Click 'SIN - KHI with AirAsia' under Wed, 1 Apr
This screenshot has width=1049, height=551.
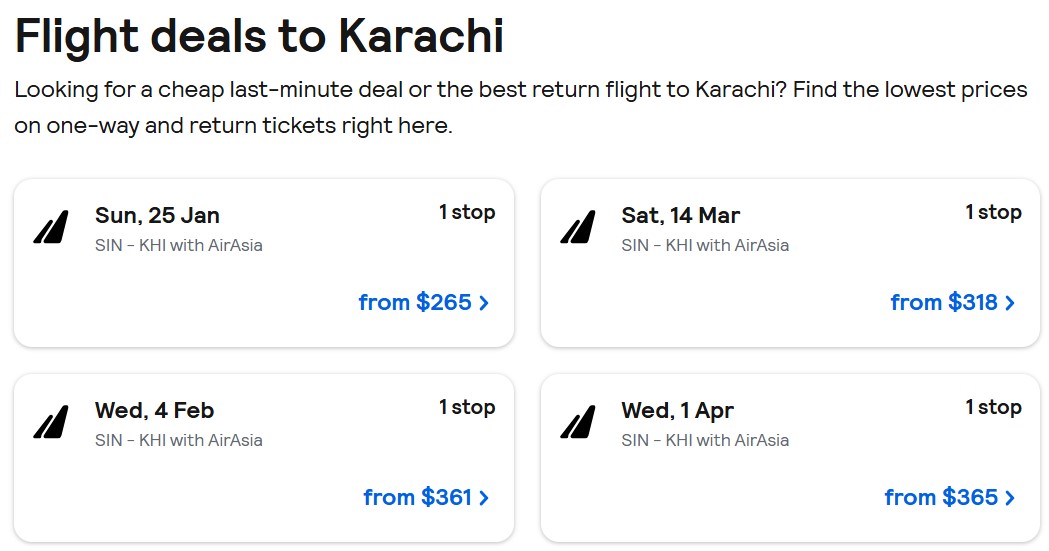(705, 440)
